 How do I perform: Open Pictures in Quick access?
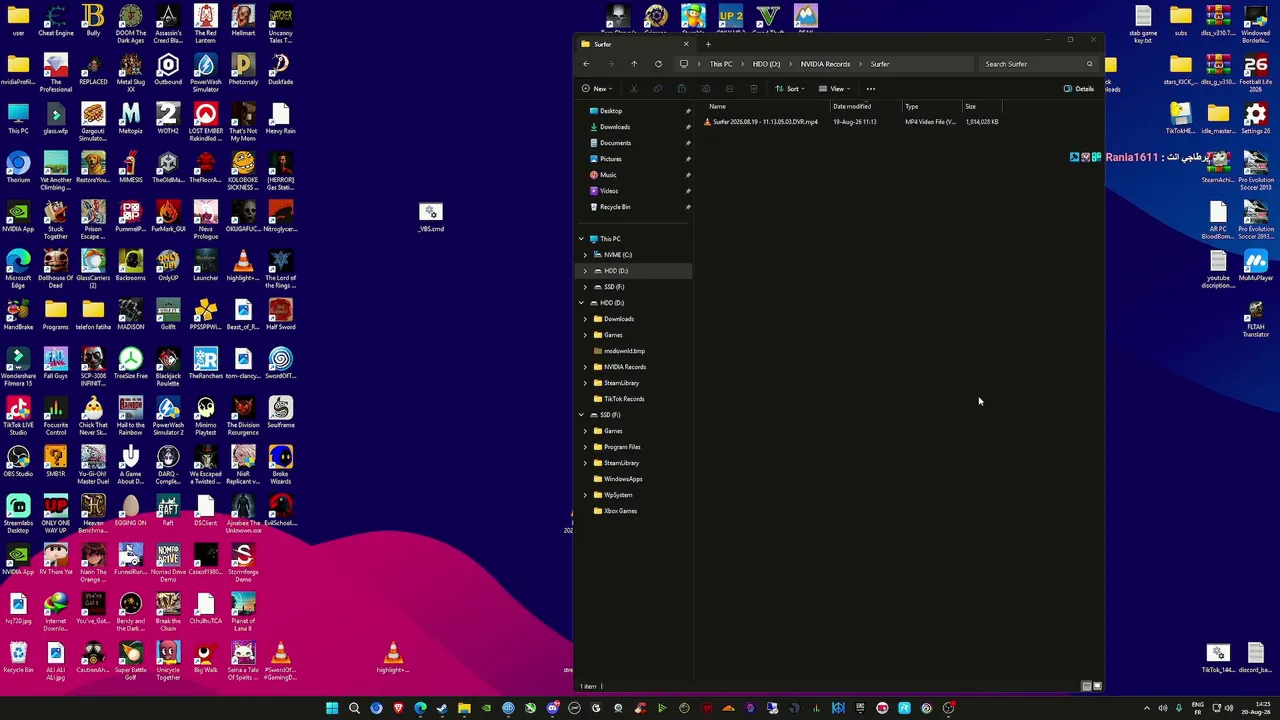coord(611,159)
